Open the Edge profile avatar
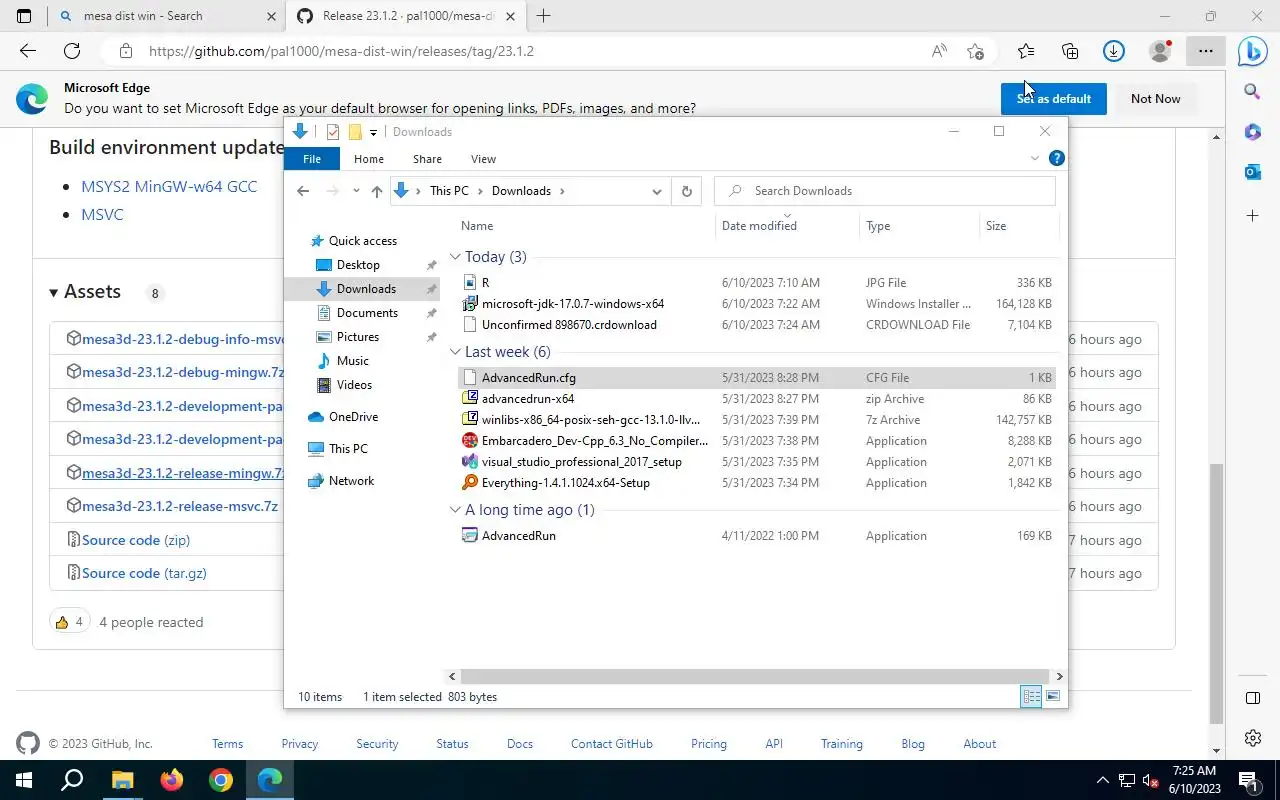 (x=1160, y=51)
